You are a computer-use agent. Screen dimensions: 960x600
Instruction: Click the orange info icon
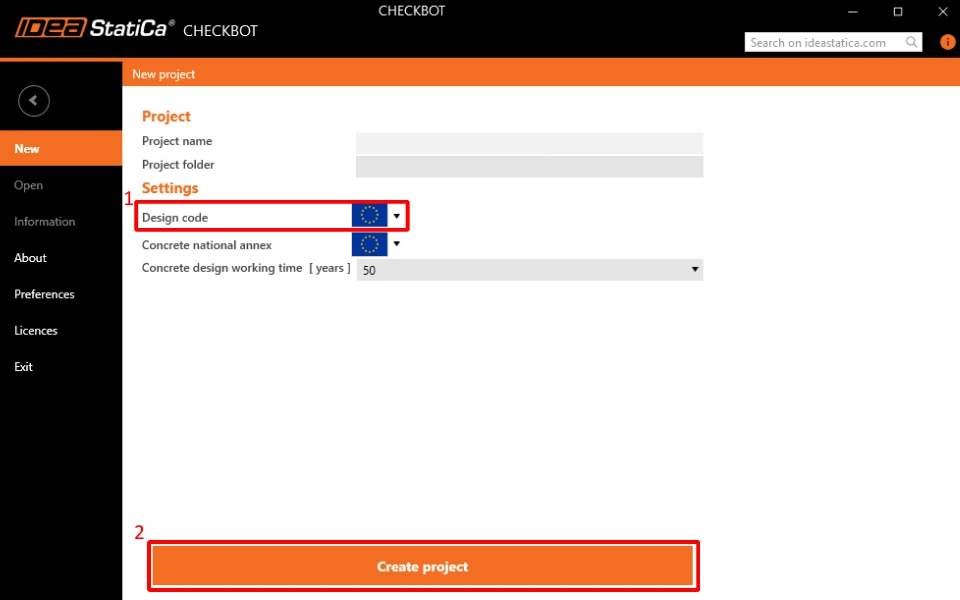click(x=947, y=42)
